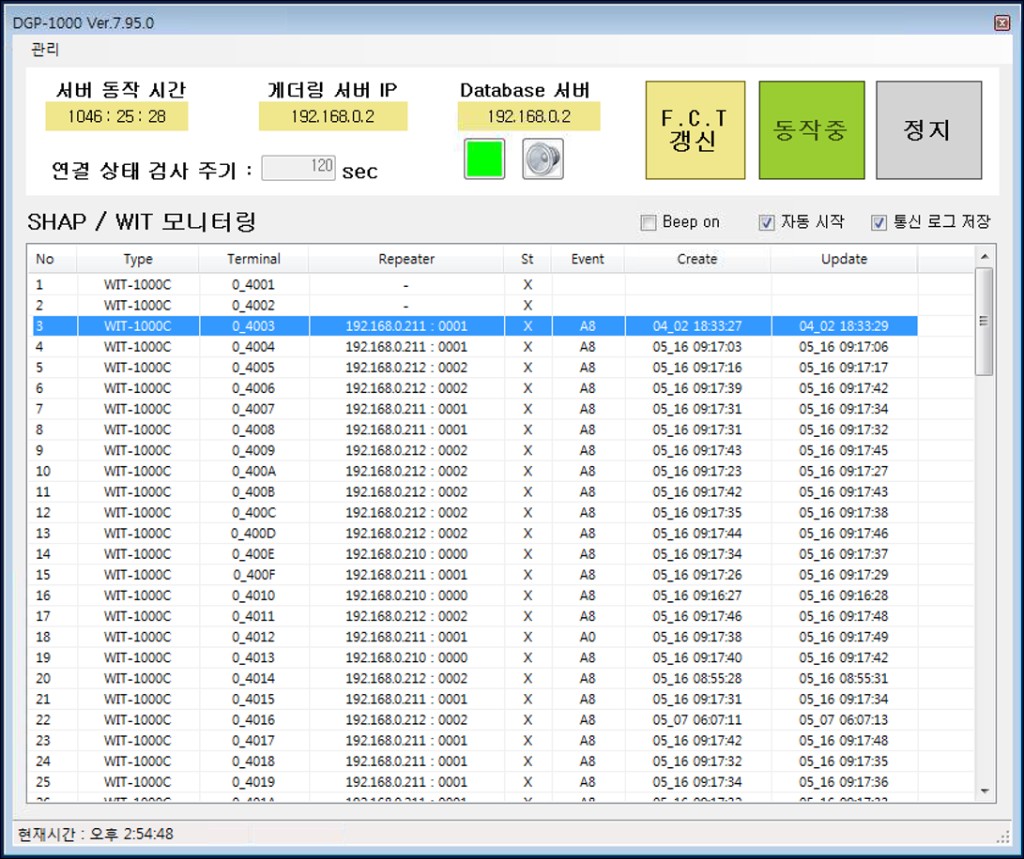Sort by the Update column header
1024x859 pixels.
pos(844,259)
